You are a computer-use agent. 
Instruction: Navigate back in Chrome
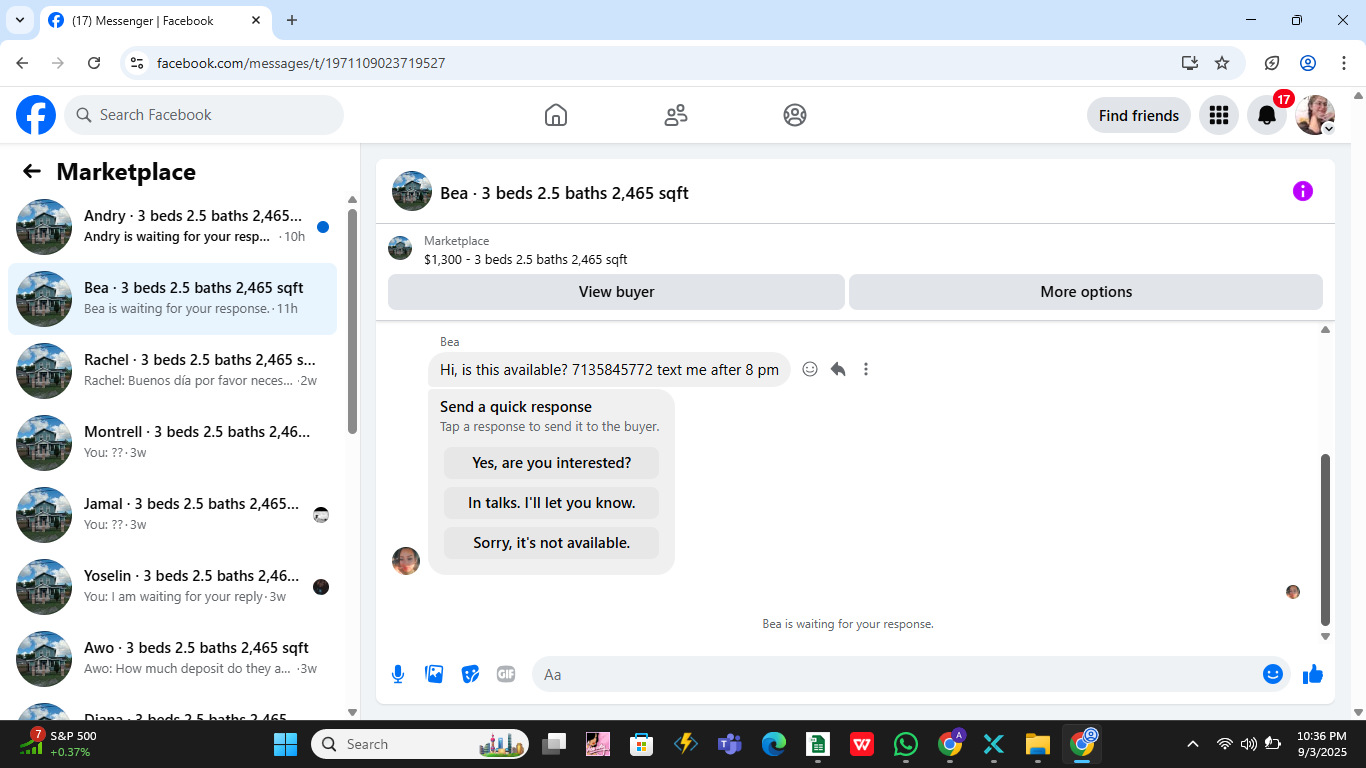[22, 63]
